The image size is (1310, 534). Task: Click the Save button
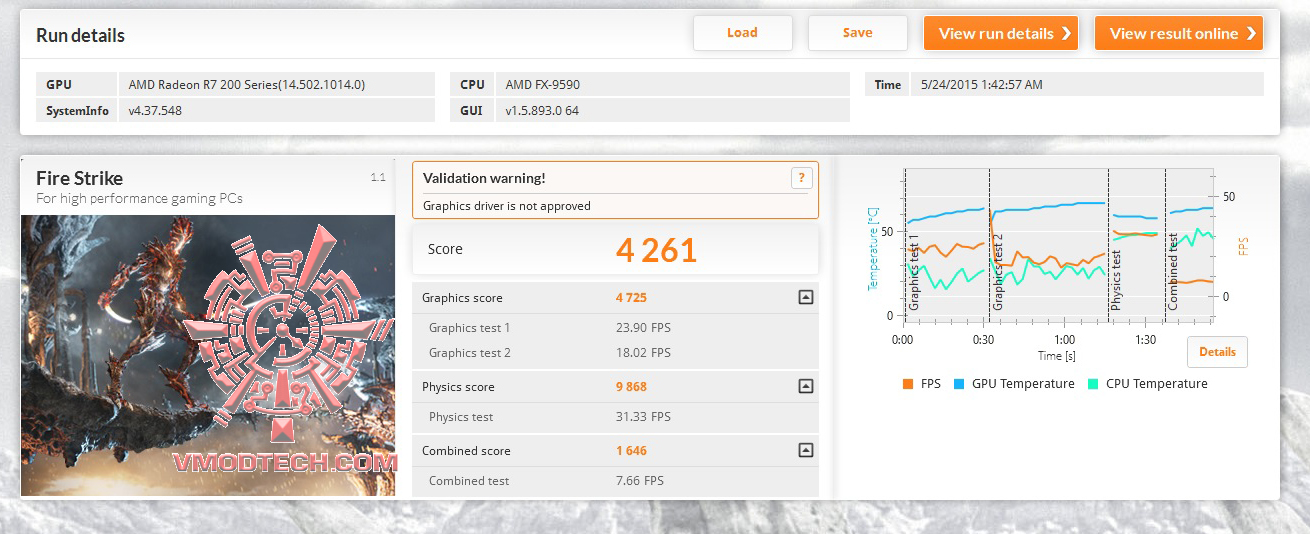(857, 33)
